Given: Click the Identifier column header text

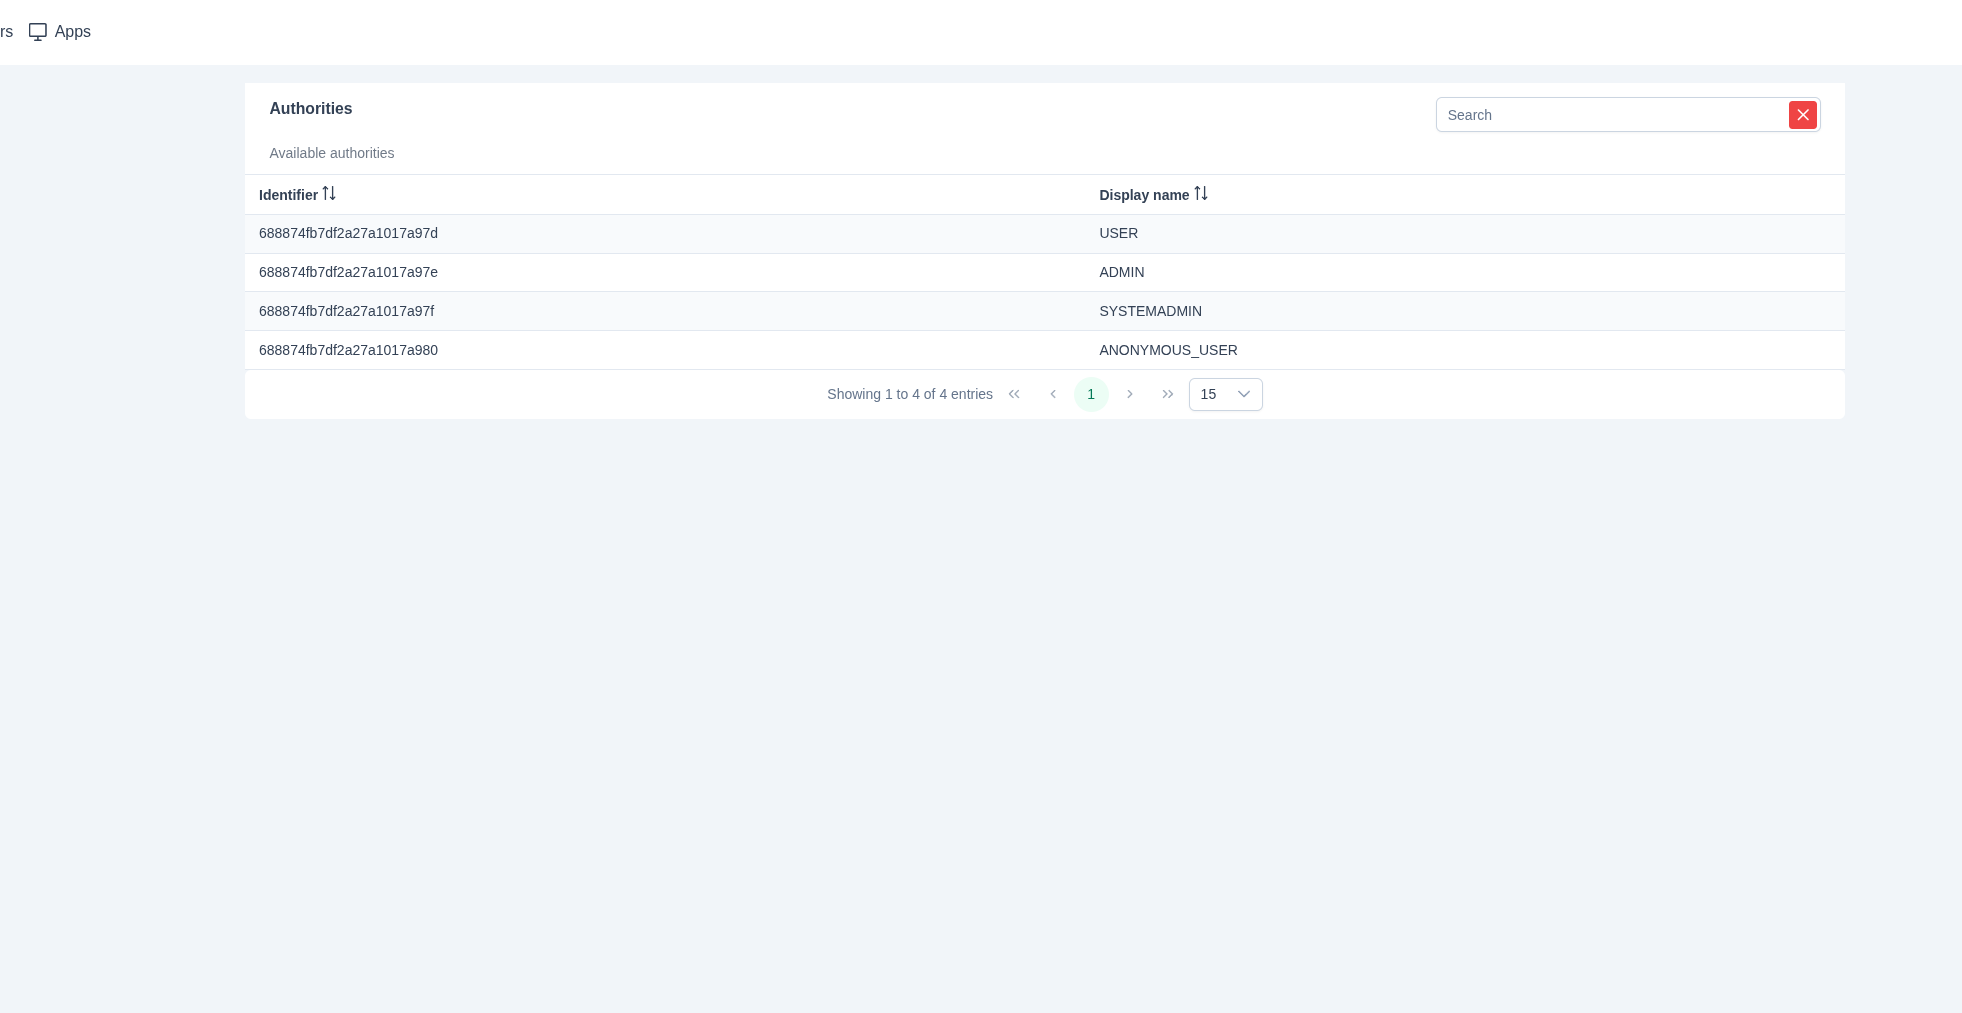Looking at the screenshot, I should [x=288, y=195].
